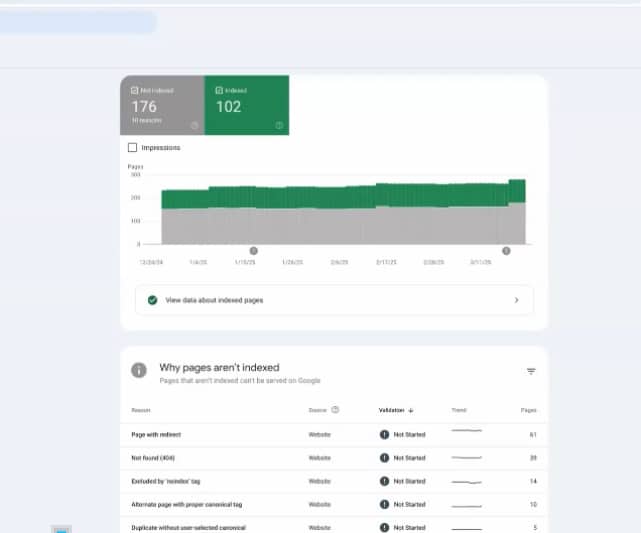Open Duplicate without user-selected canonical row

point(188,527)
